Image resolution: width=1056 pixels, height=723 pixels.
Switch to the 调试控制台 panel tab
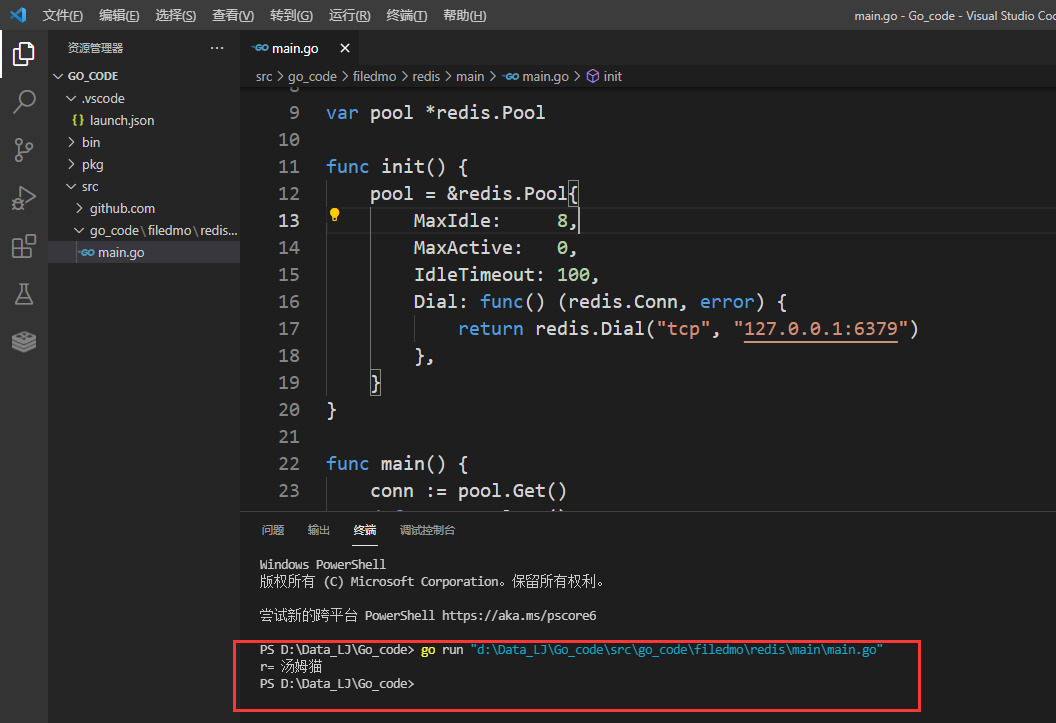(427, 530)
